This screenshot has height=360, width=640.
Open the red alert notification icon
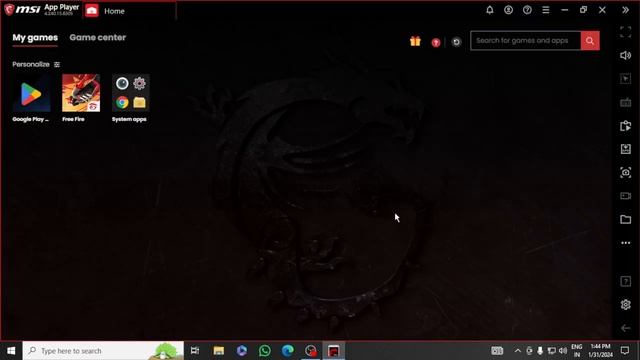point(436,42)
